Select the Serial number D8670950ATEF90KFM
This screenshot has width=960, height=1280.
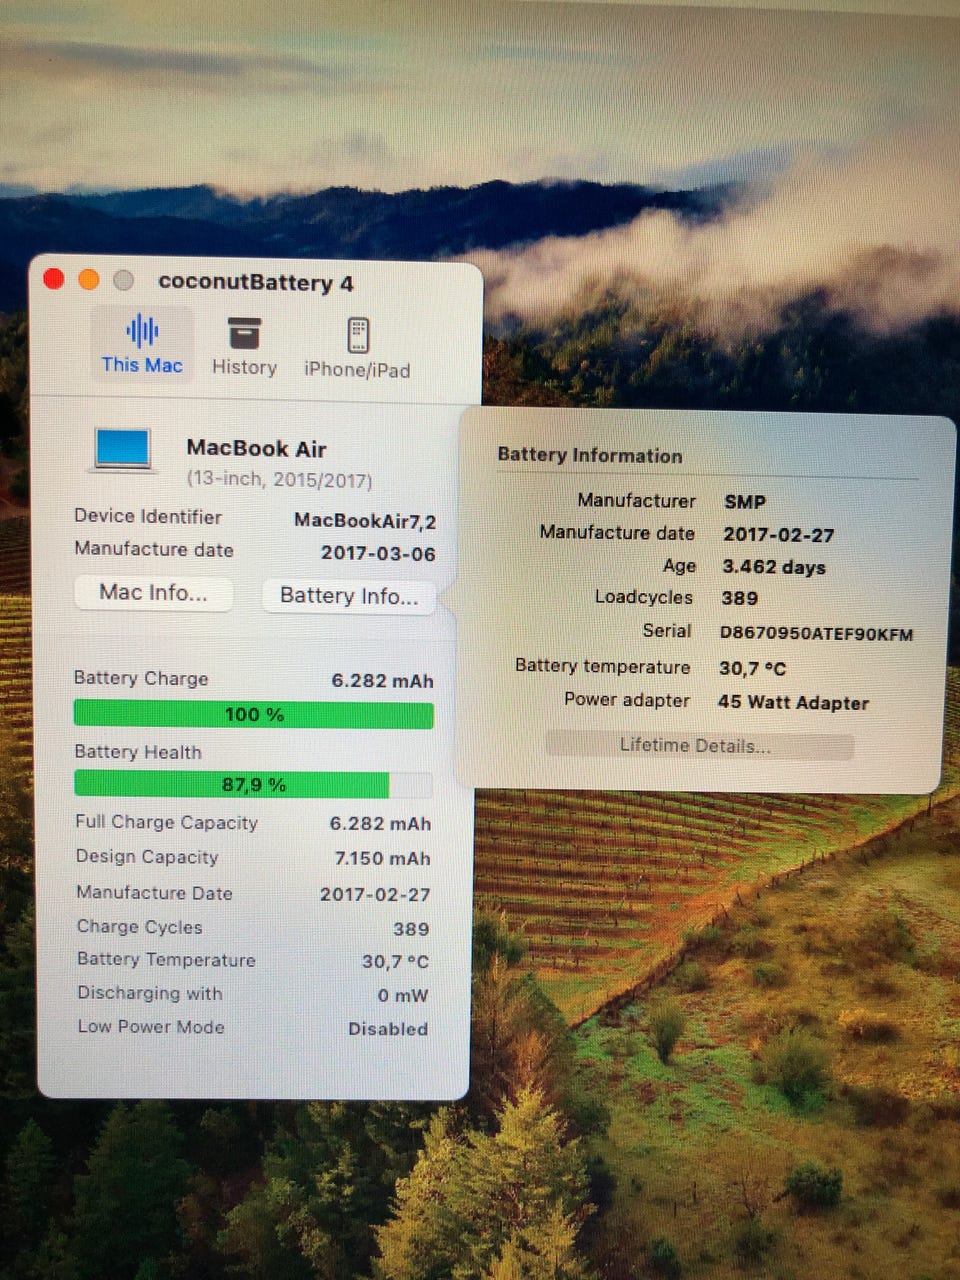tap(817, 633)
